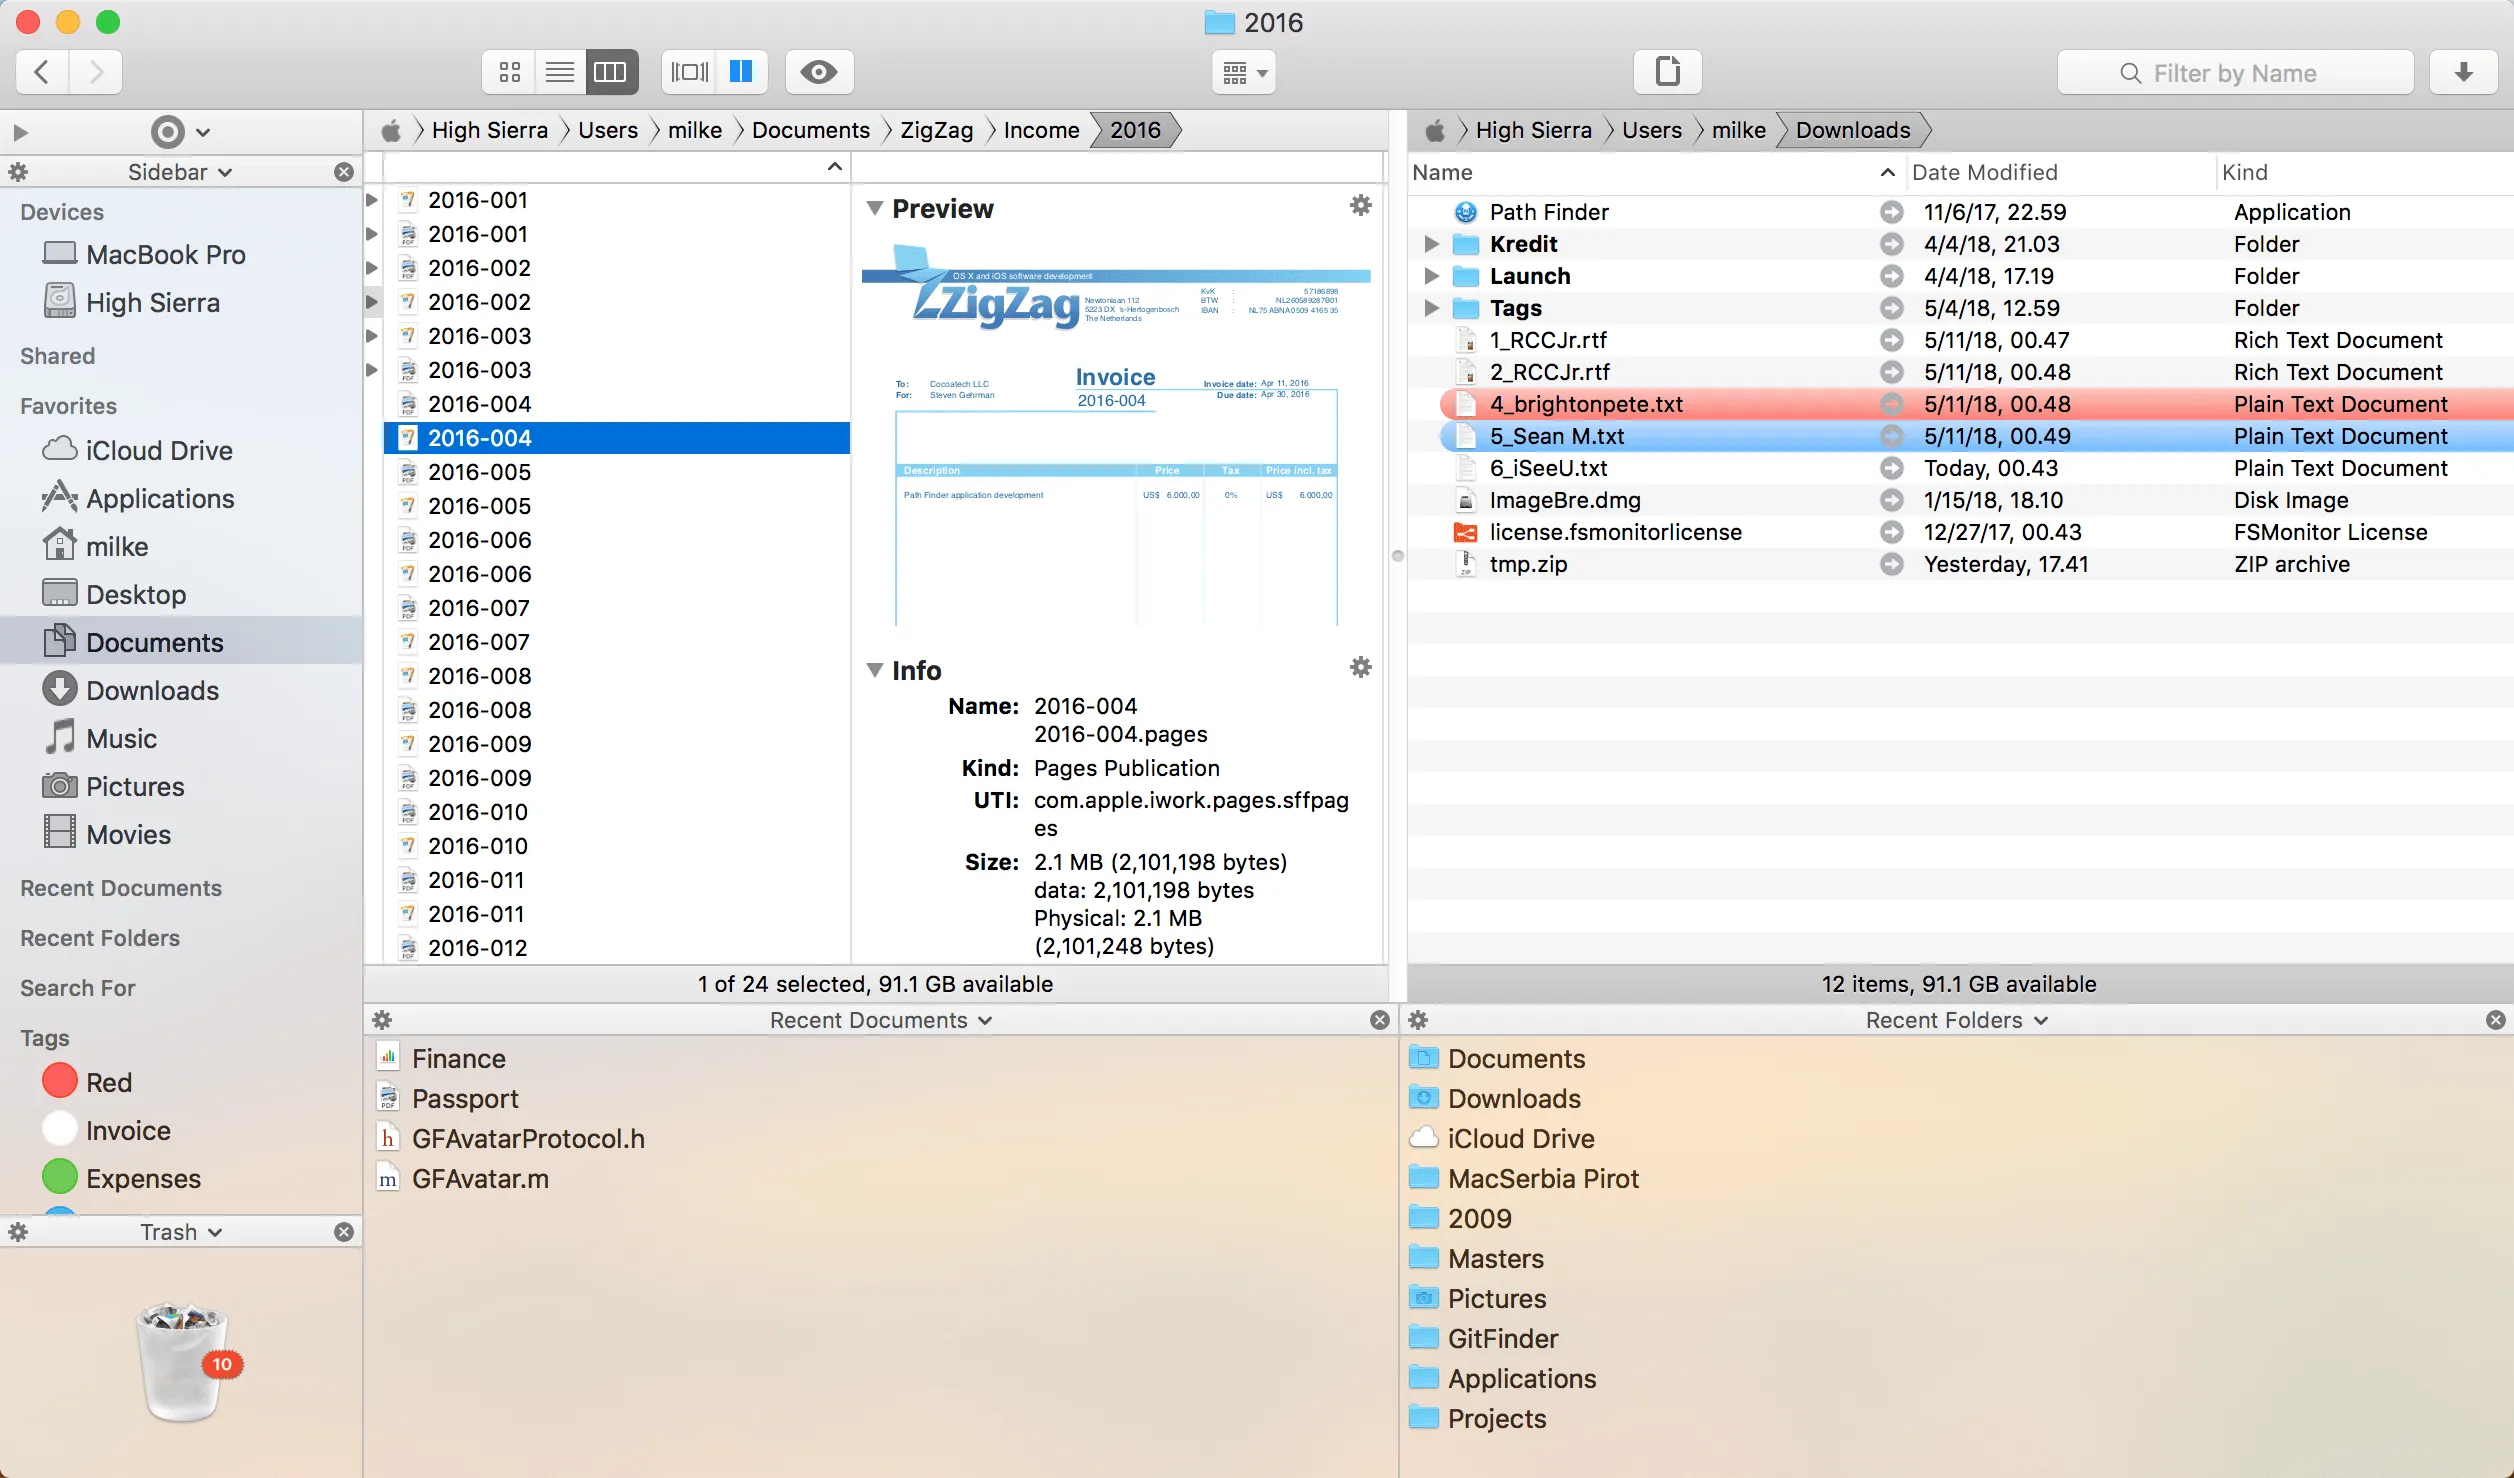Click the download arrow toolbar button
2514x1478 pixels.
(x=2463, y=72)
